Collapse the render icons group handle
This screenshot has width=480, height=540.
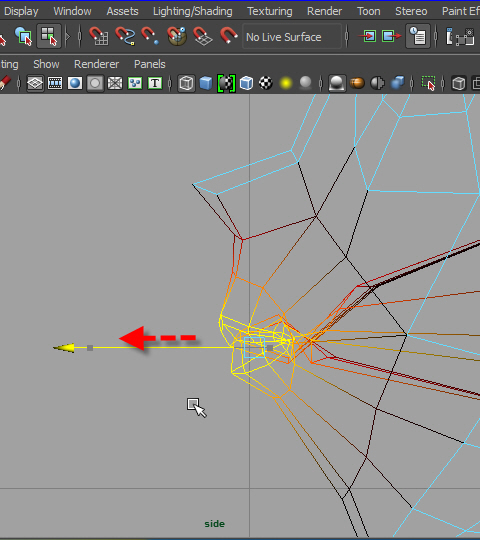point(436,36)
